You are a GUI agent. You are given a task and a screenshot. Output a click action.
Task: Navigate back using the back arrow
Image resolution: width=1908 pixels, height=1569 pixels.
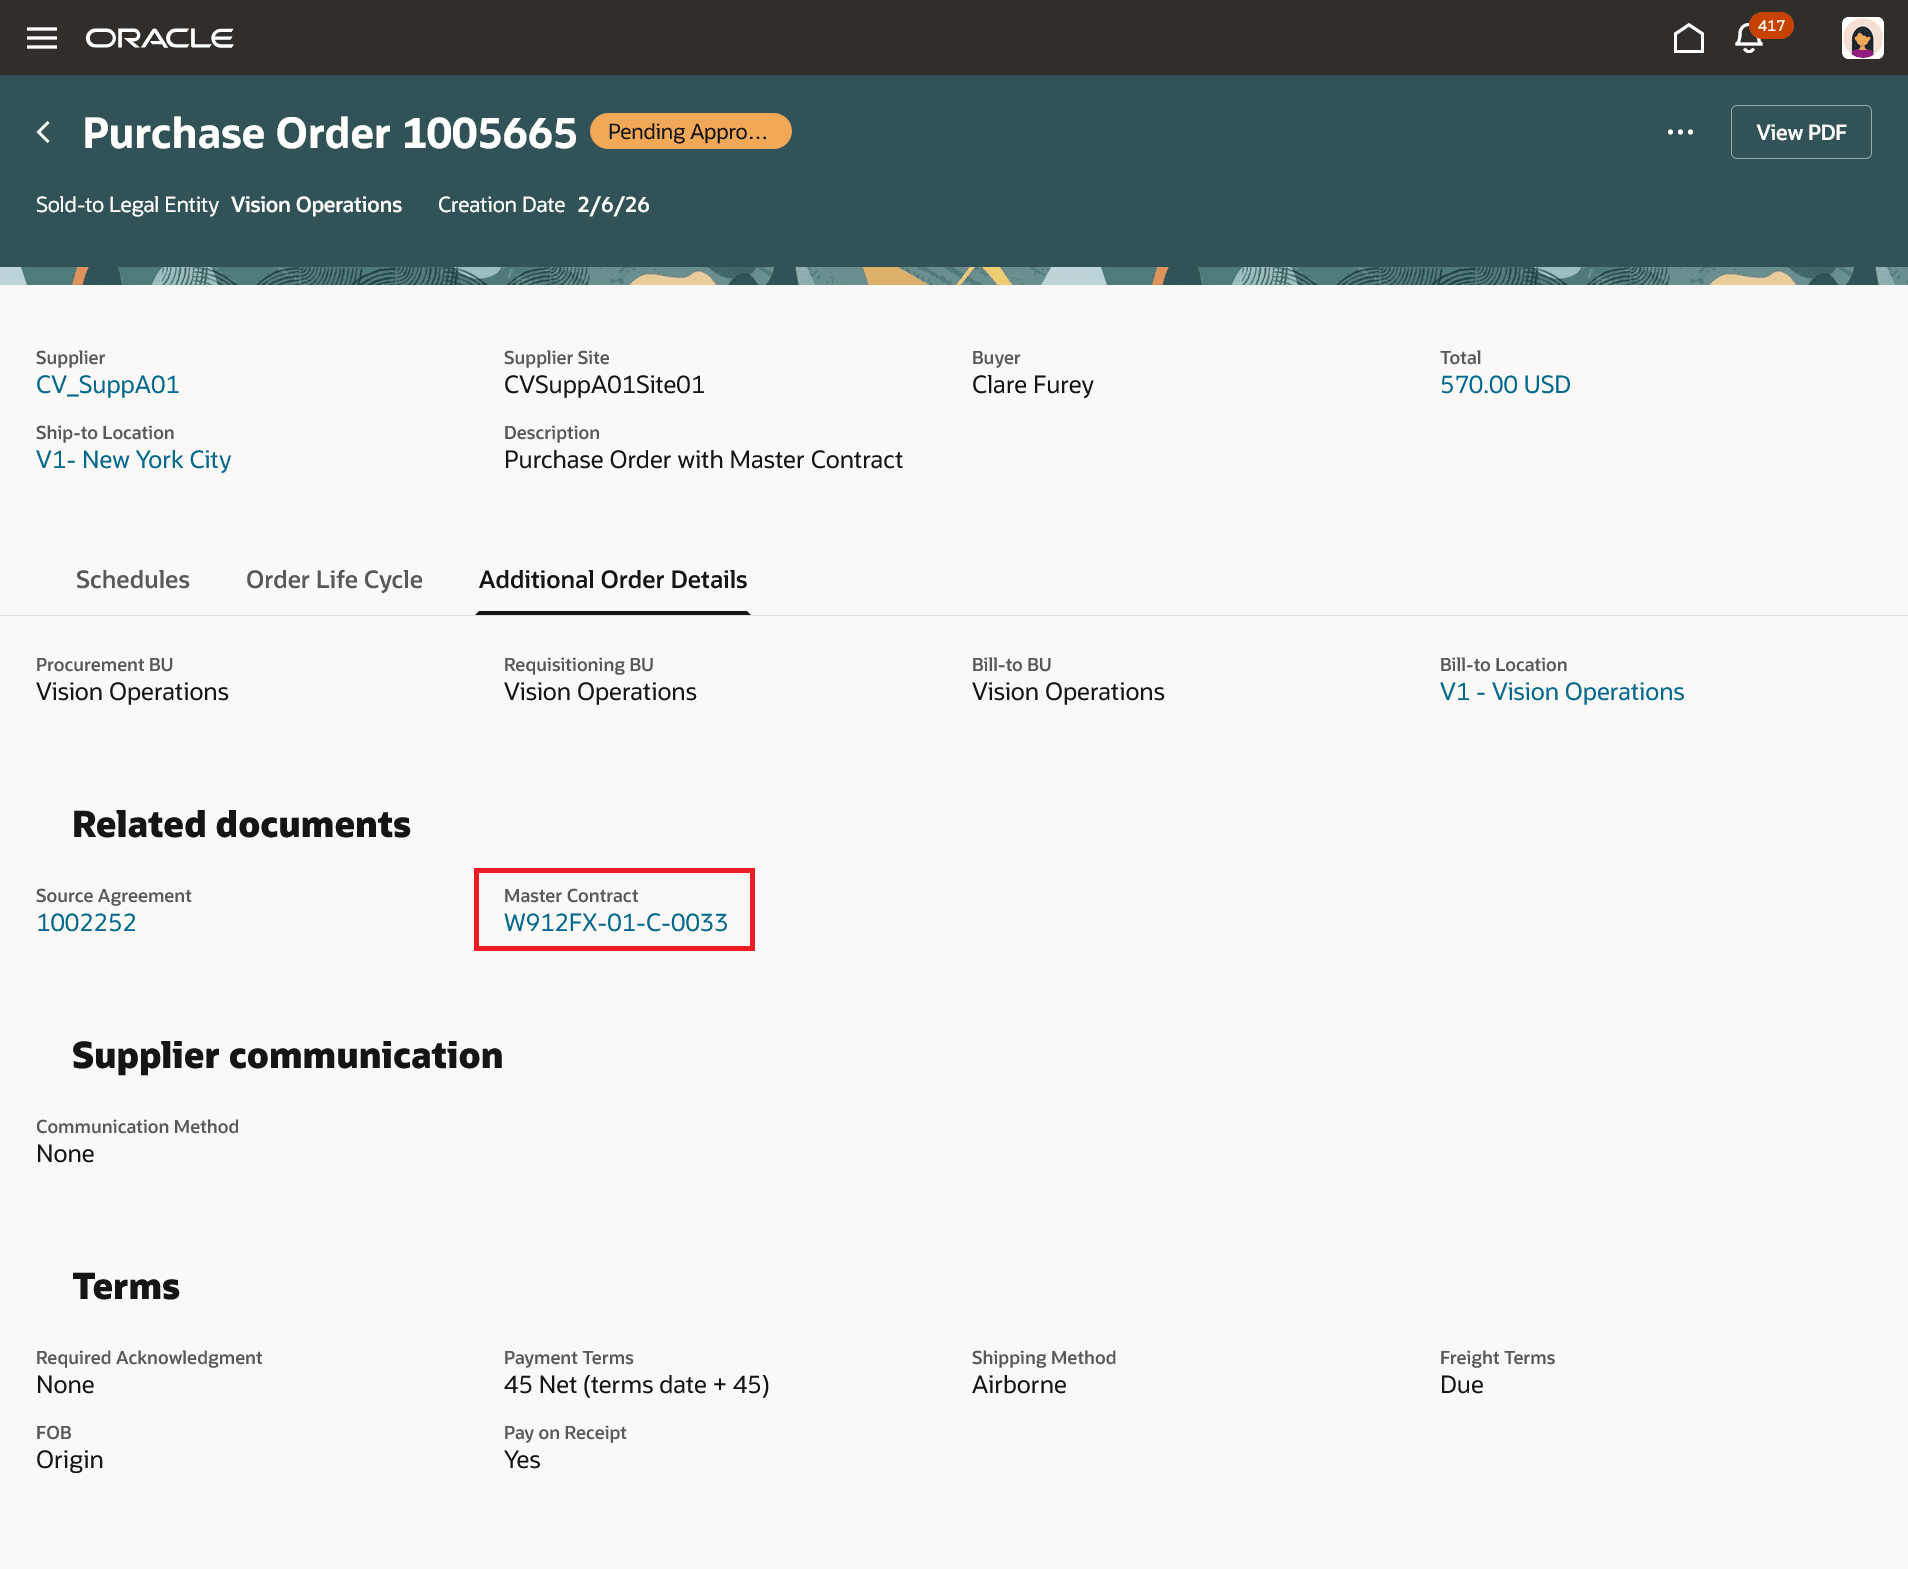tap(45, 131)
